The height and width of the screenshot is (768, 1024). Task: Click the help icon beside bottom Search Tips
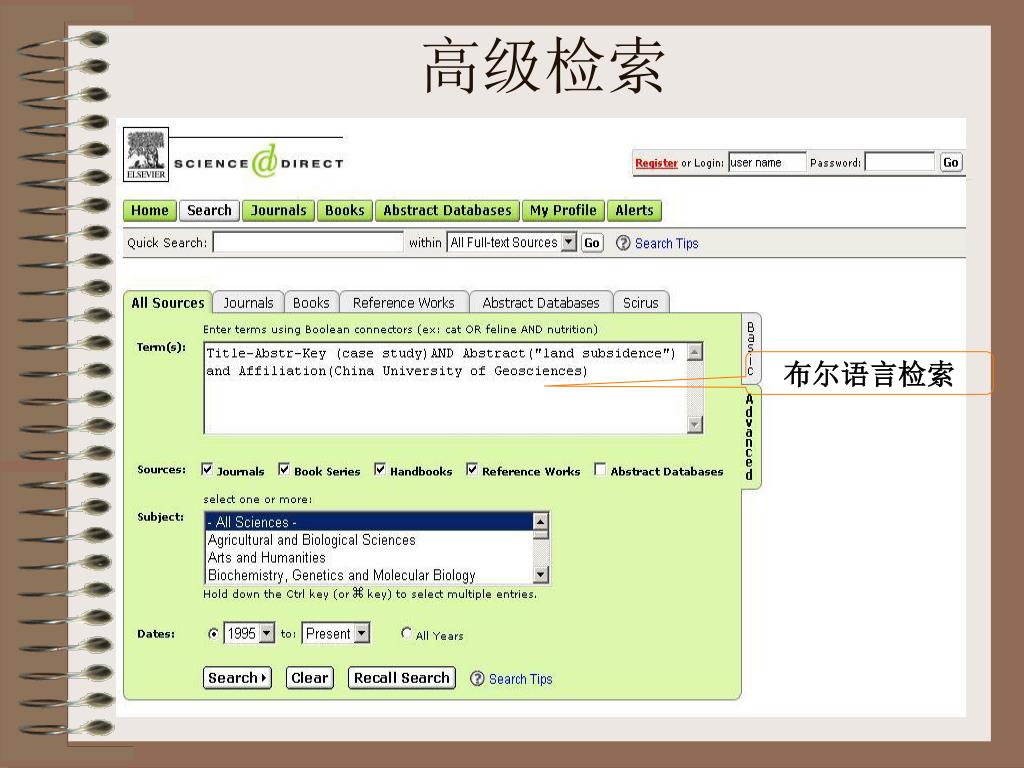coord(477,679)
